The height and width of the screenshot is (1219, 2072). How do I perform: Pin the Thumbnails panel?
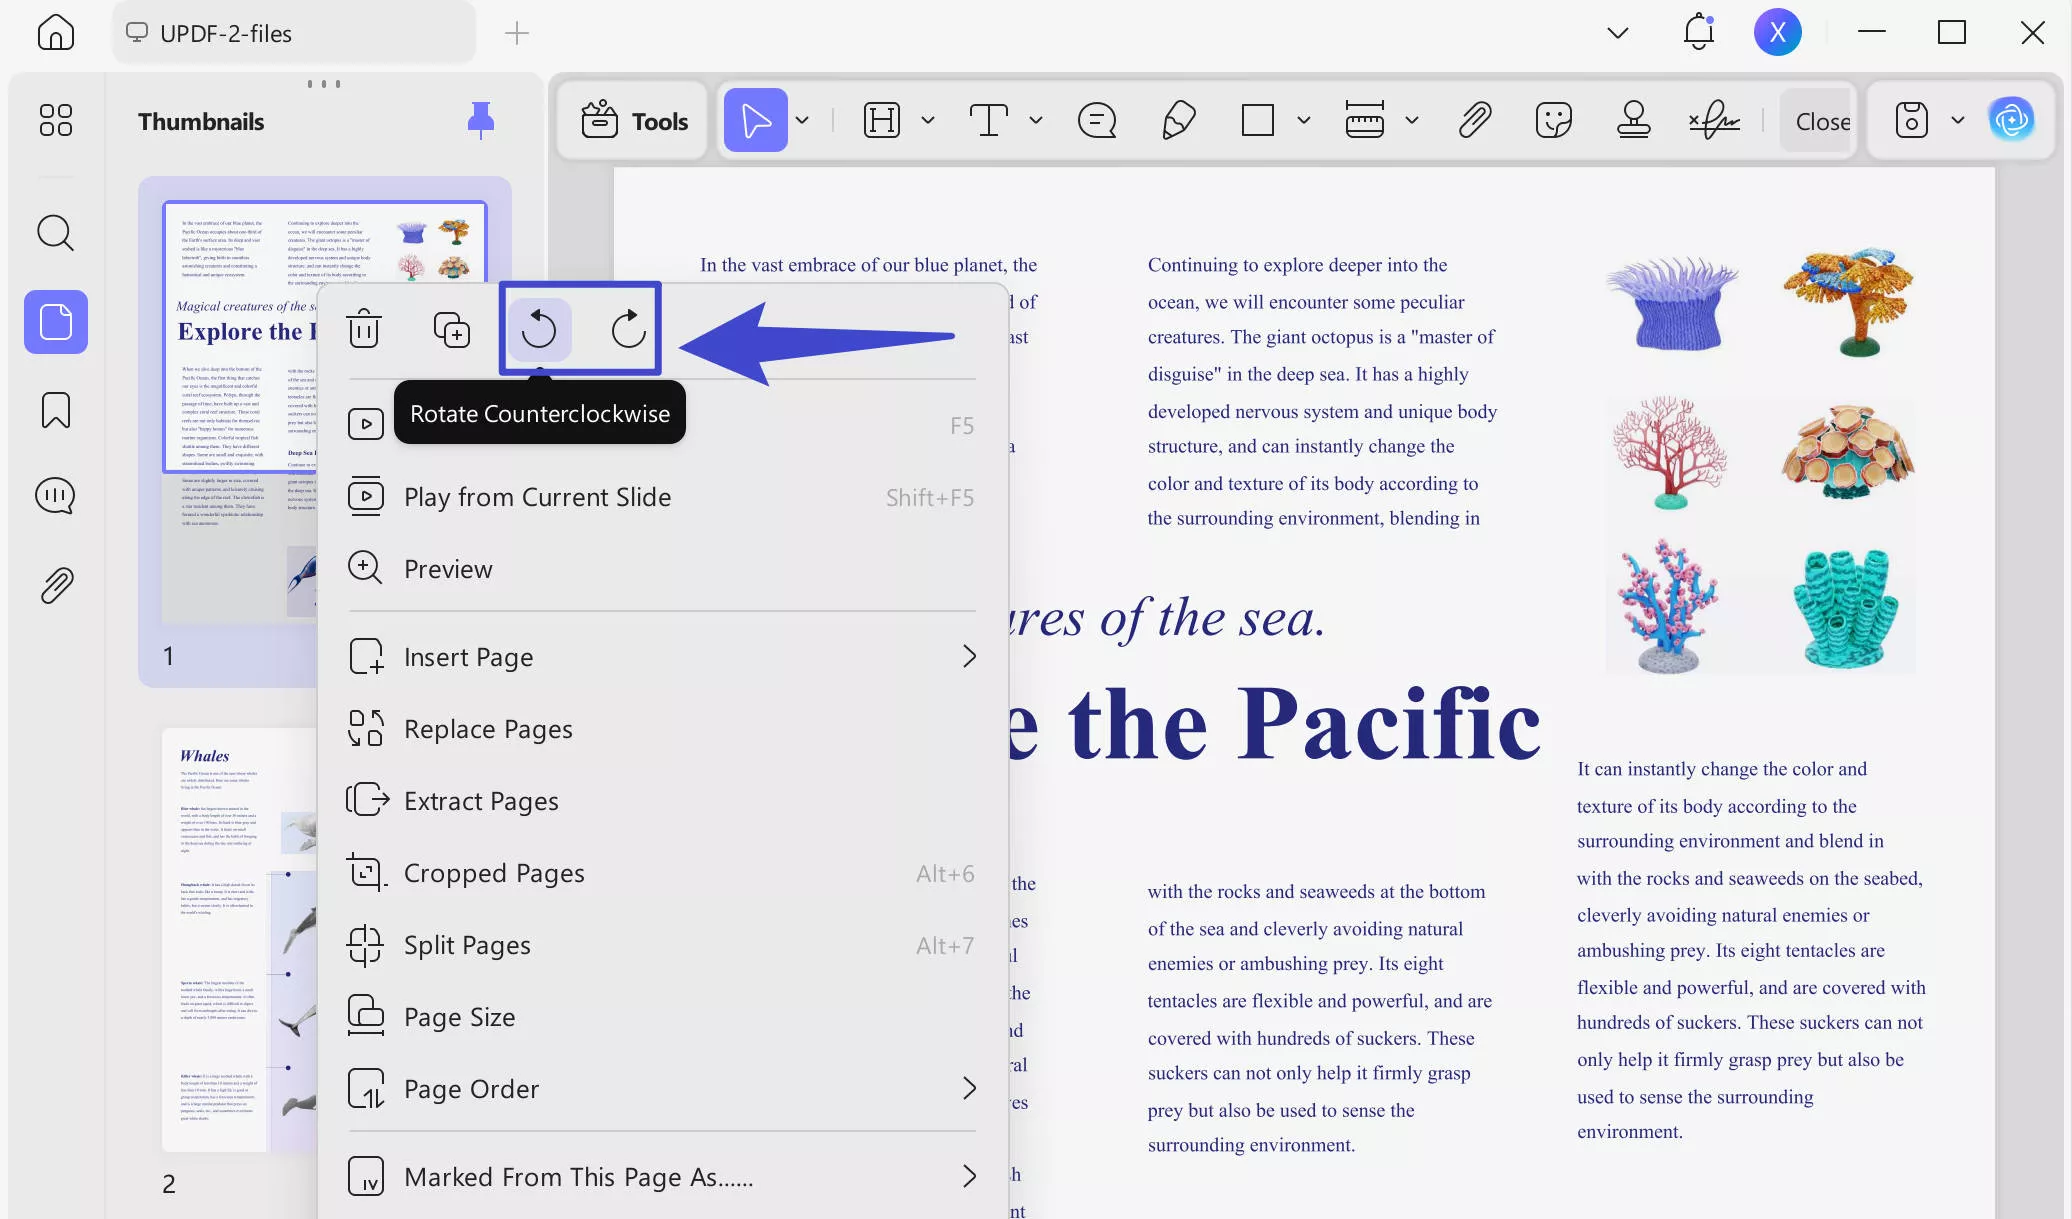click(x=480, y=120)
